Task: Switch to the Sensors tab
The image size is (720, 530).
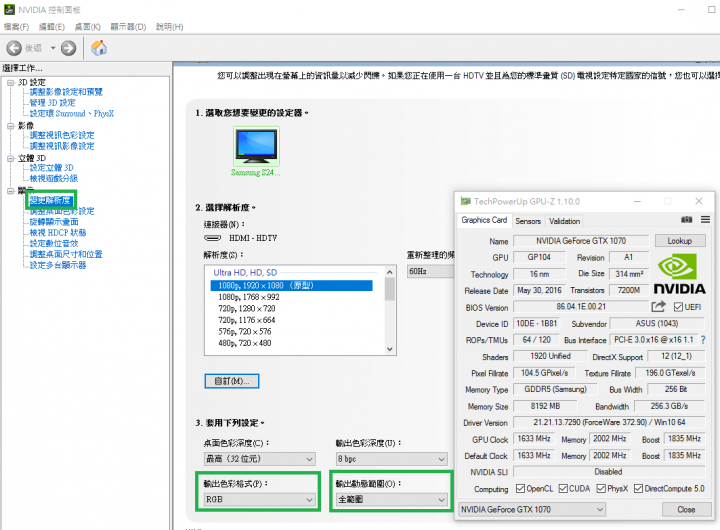Action: [x=528, y=221]
